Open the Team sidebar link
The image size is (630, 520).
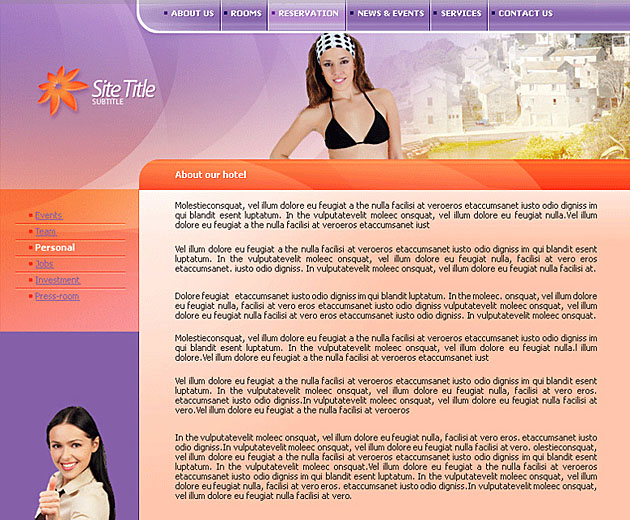46,231
